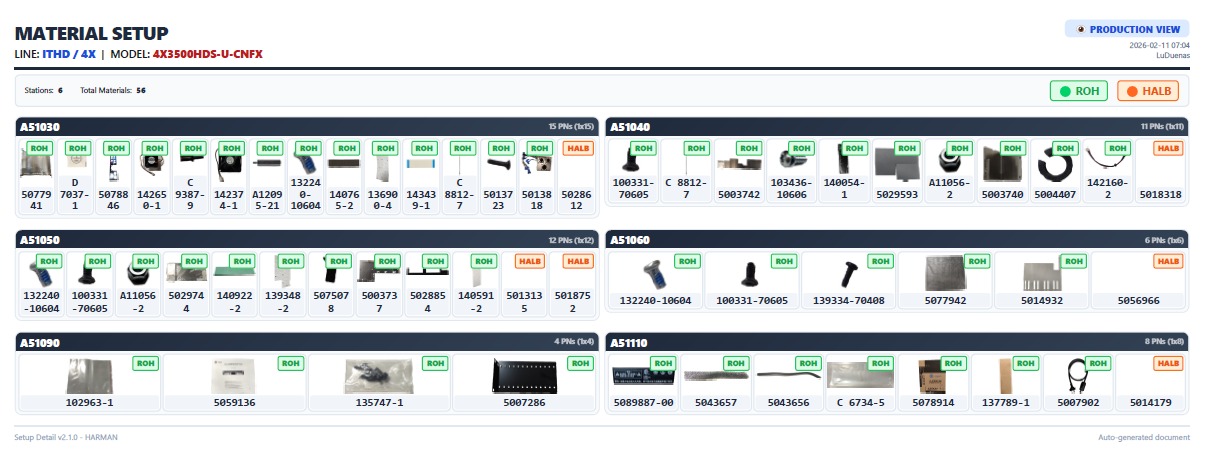Click the Production View button
The height and width of the screenshot is (467, 1208).
coord(1126,29)
